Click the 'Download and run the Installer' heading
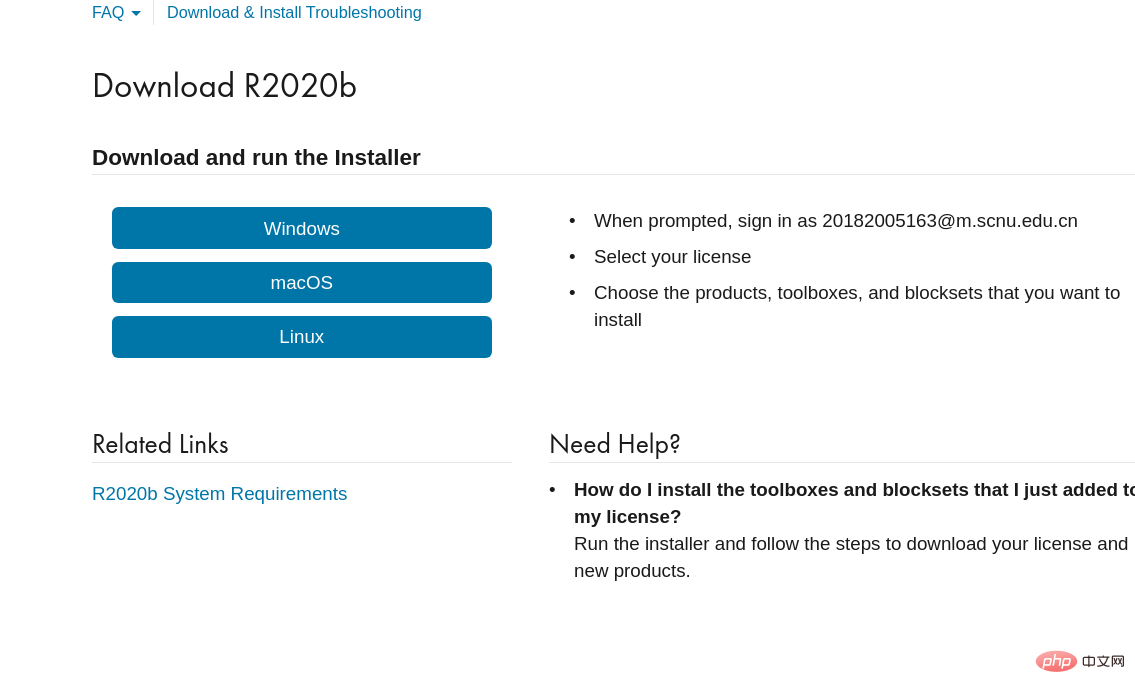Screen dimensions: 1135x694 tap(256, 158)
